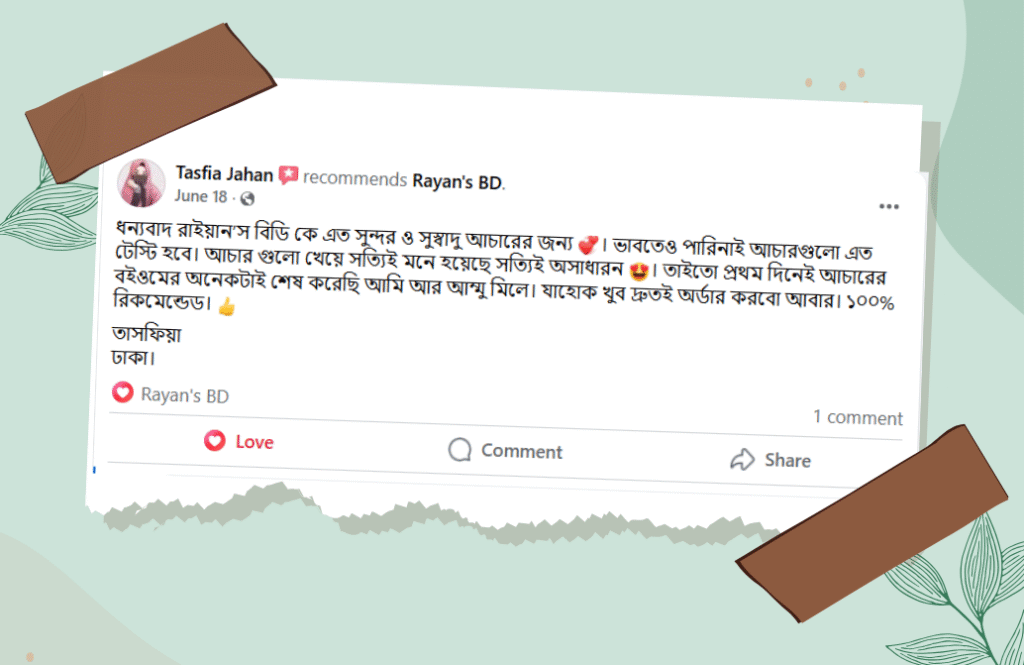
Task: Click the তাসফিয়া signature line
Action: [x=146, y=334]
